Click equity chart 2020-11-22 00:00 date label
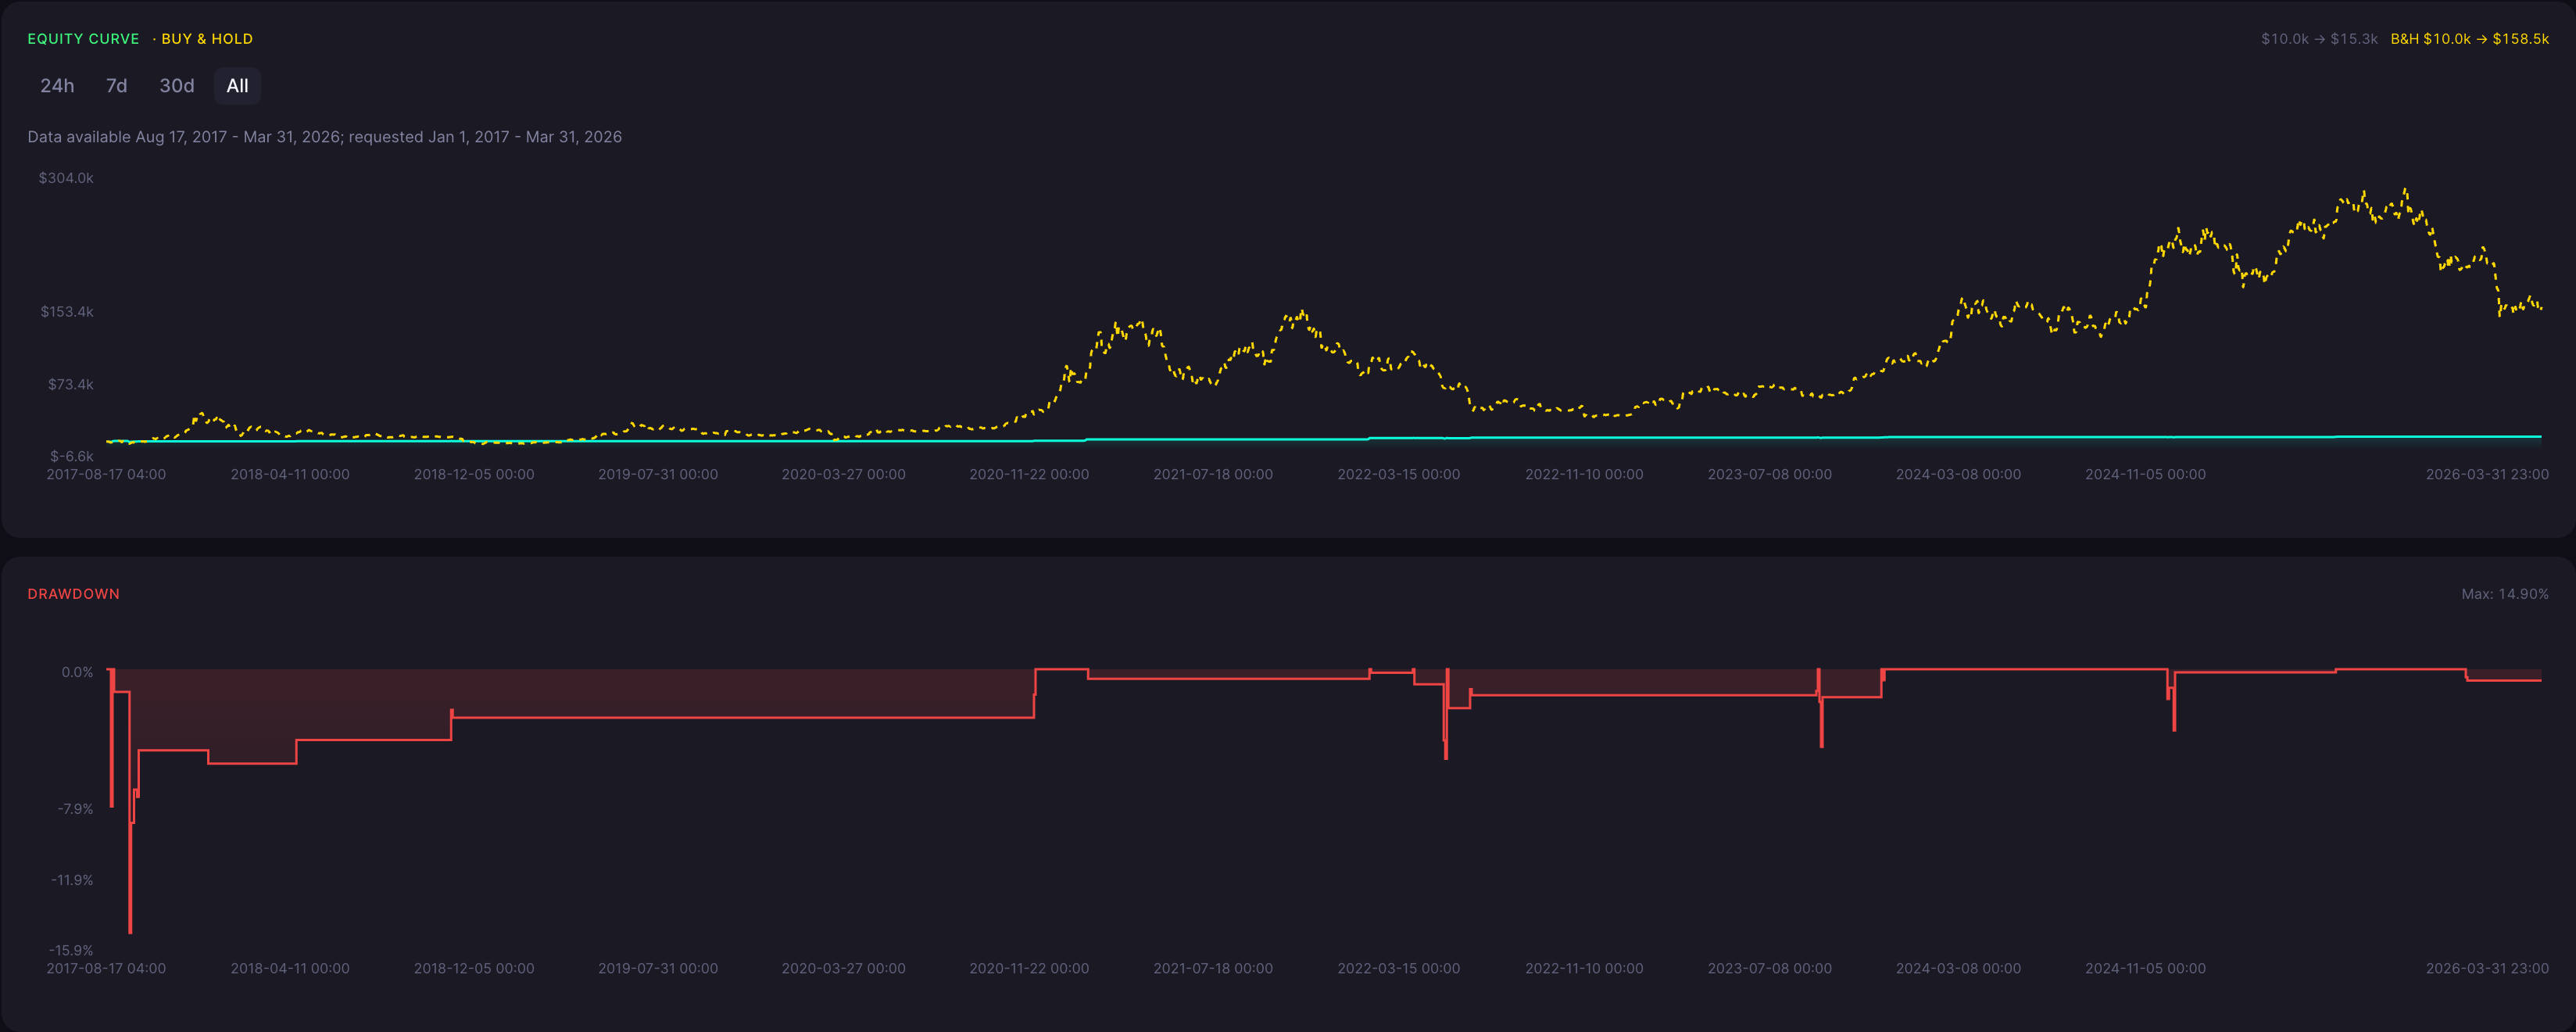2576x1032 pixels. point(1029,474)
